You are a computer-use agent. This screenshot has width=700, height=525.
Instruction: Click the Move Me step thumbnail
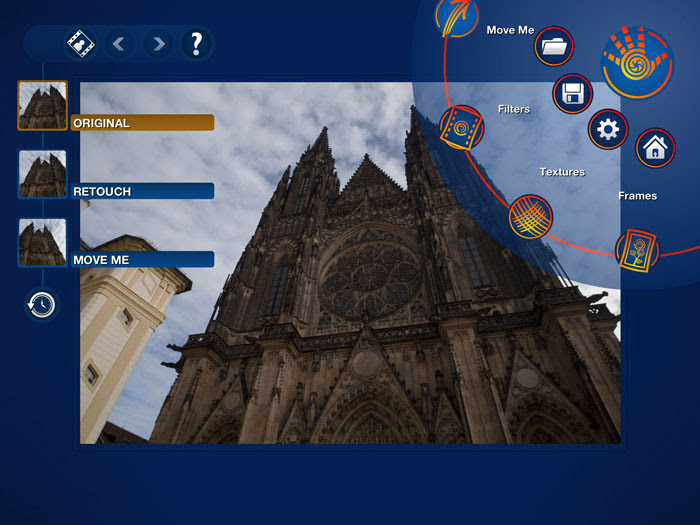tap(42, 242)
